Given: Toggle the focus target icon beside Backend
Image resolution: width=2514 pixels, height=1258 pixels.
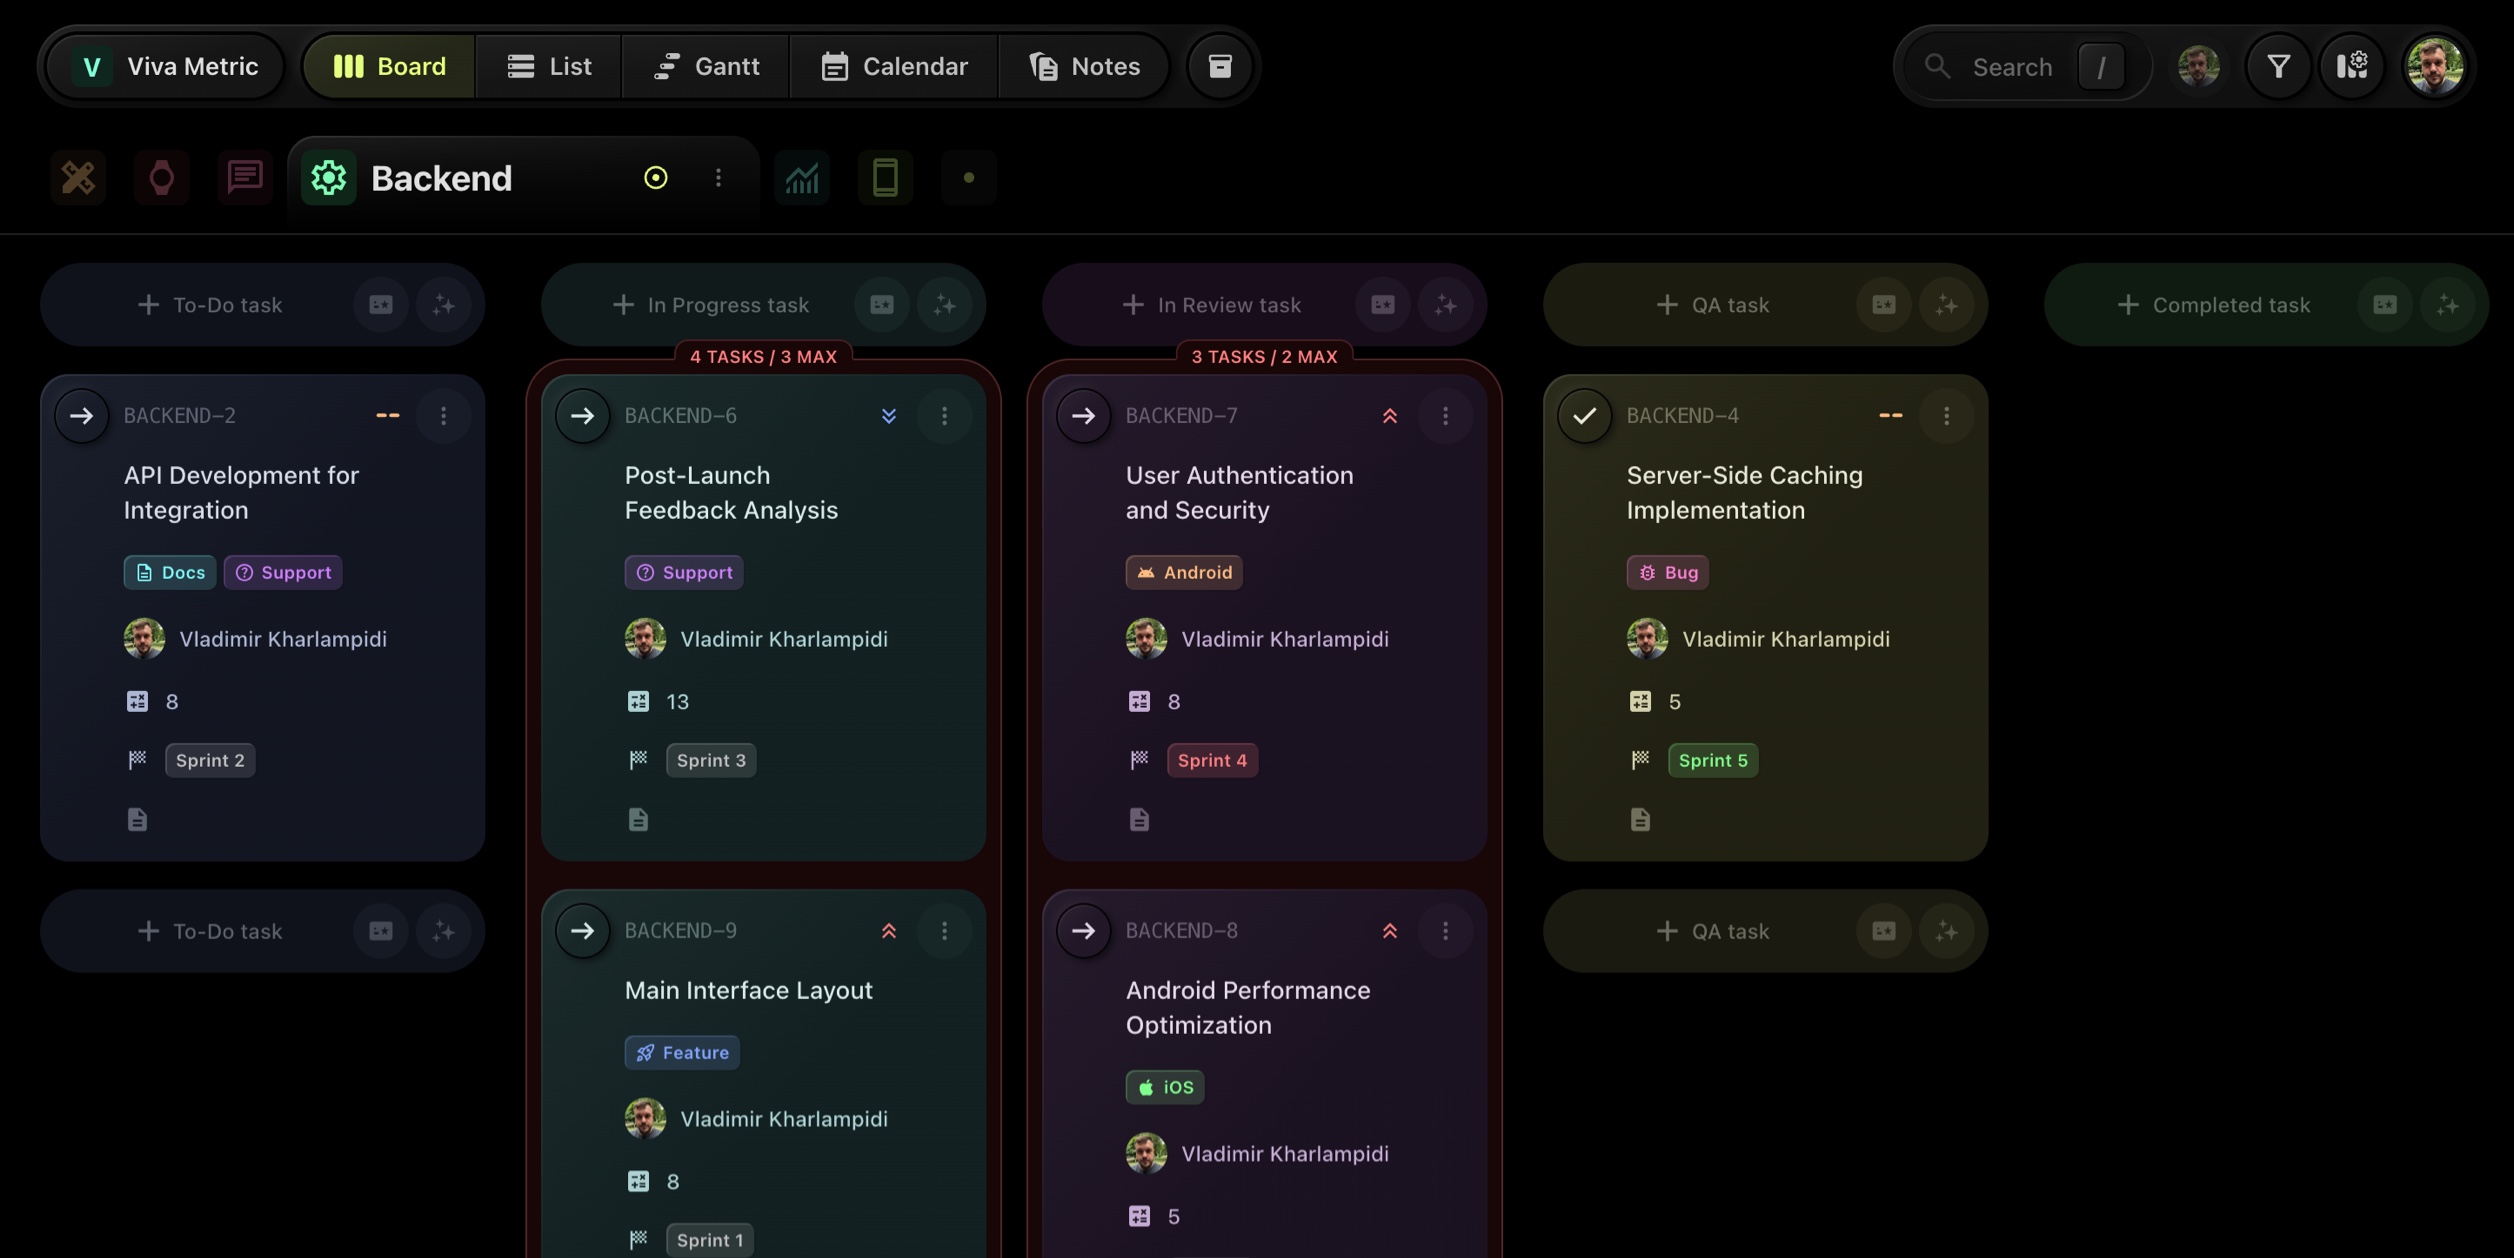Looking at the screenshot, I should [655, 177].
